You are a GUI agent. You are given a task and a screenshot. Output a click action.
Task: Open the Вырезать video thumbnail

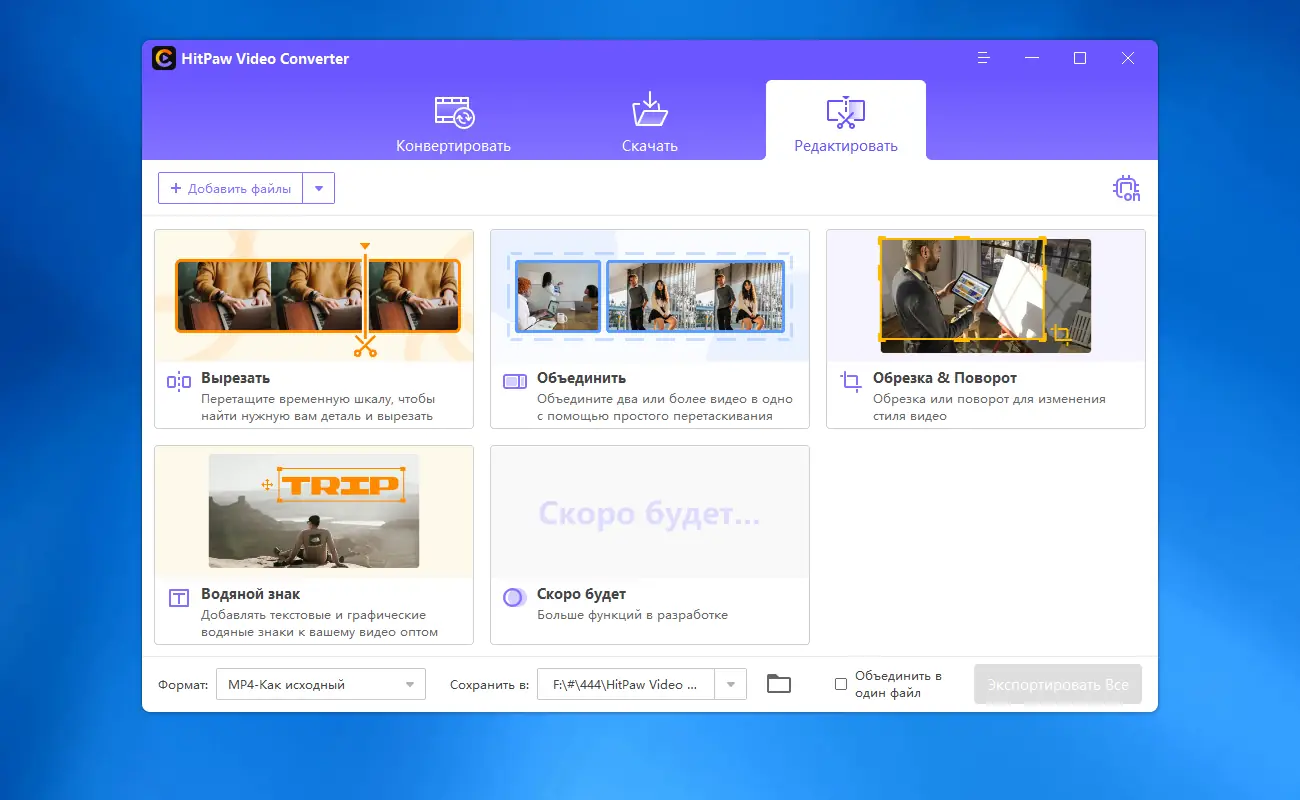coord(314,295)
